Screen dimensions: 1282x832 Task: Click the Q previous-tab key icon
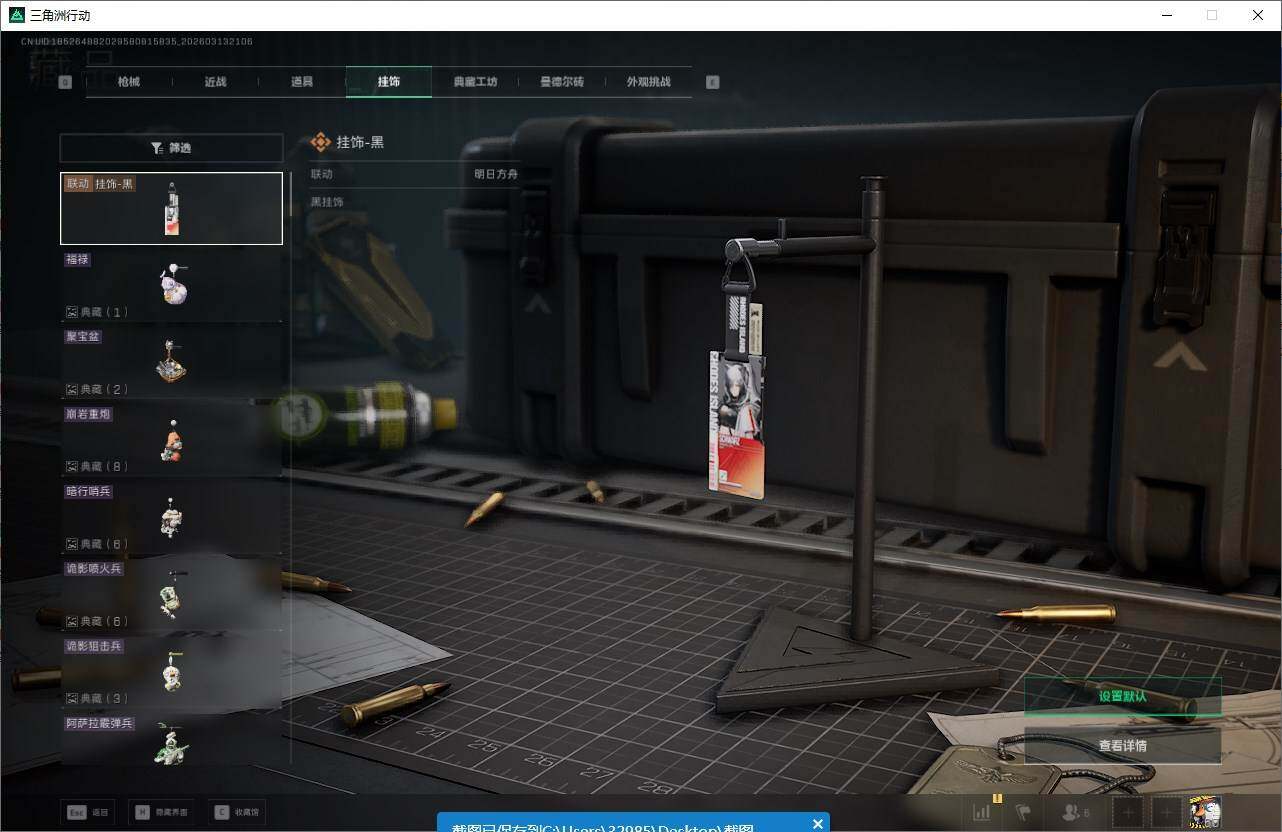click(65, 82)
